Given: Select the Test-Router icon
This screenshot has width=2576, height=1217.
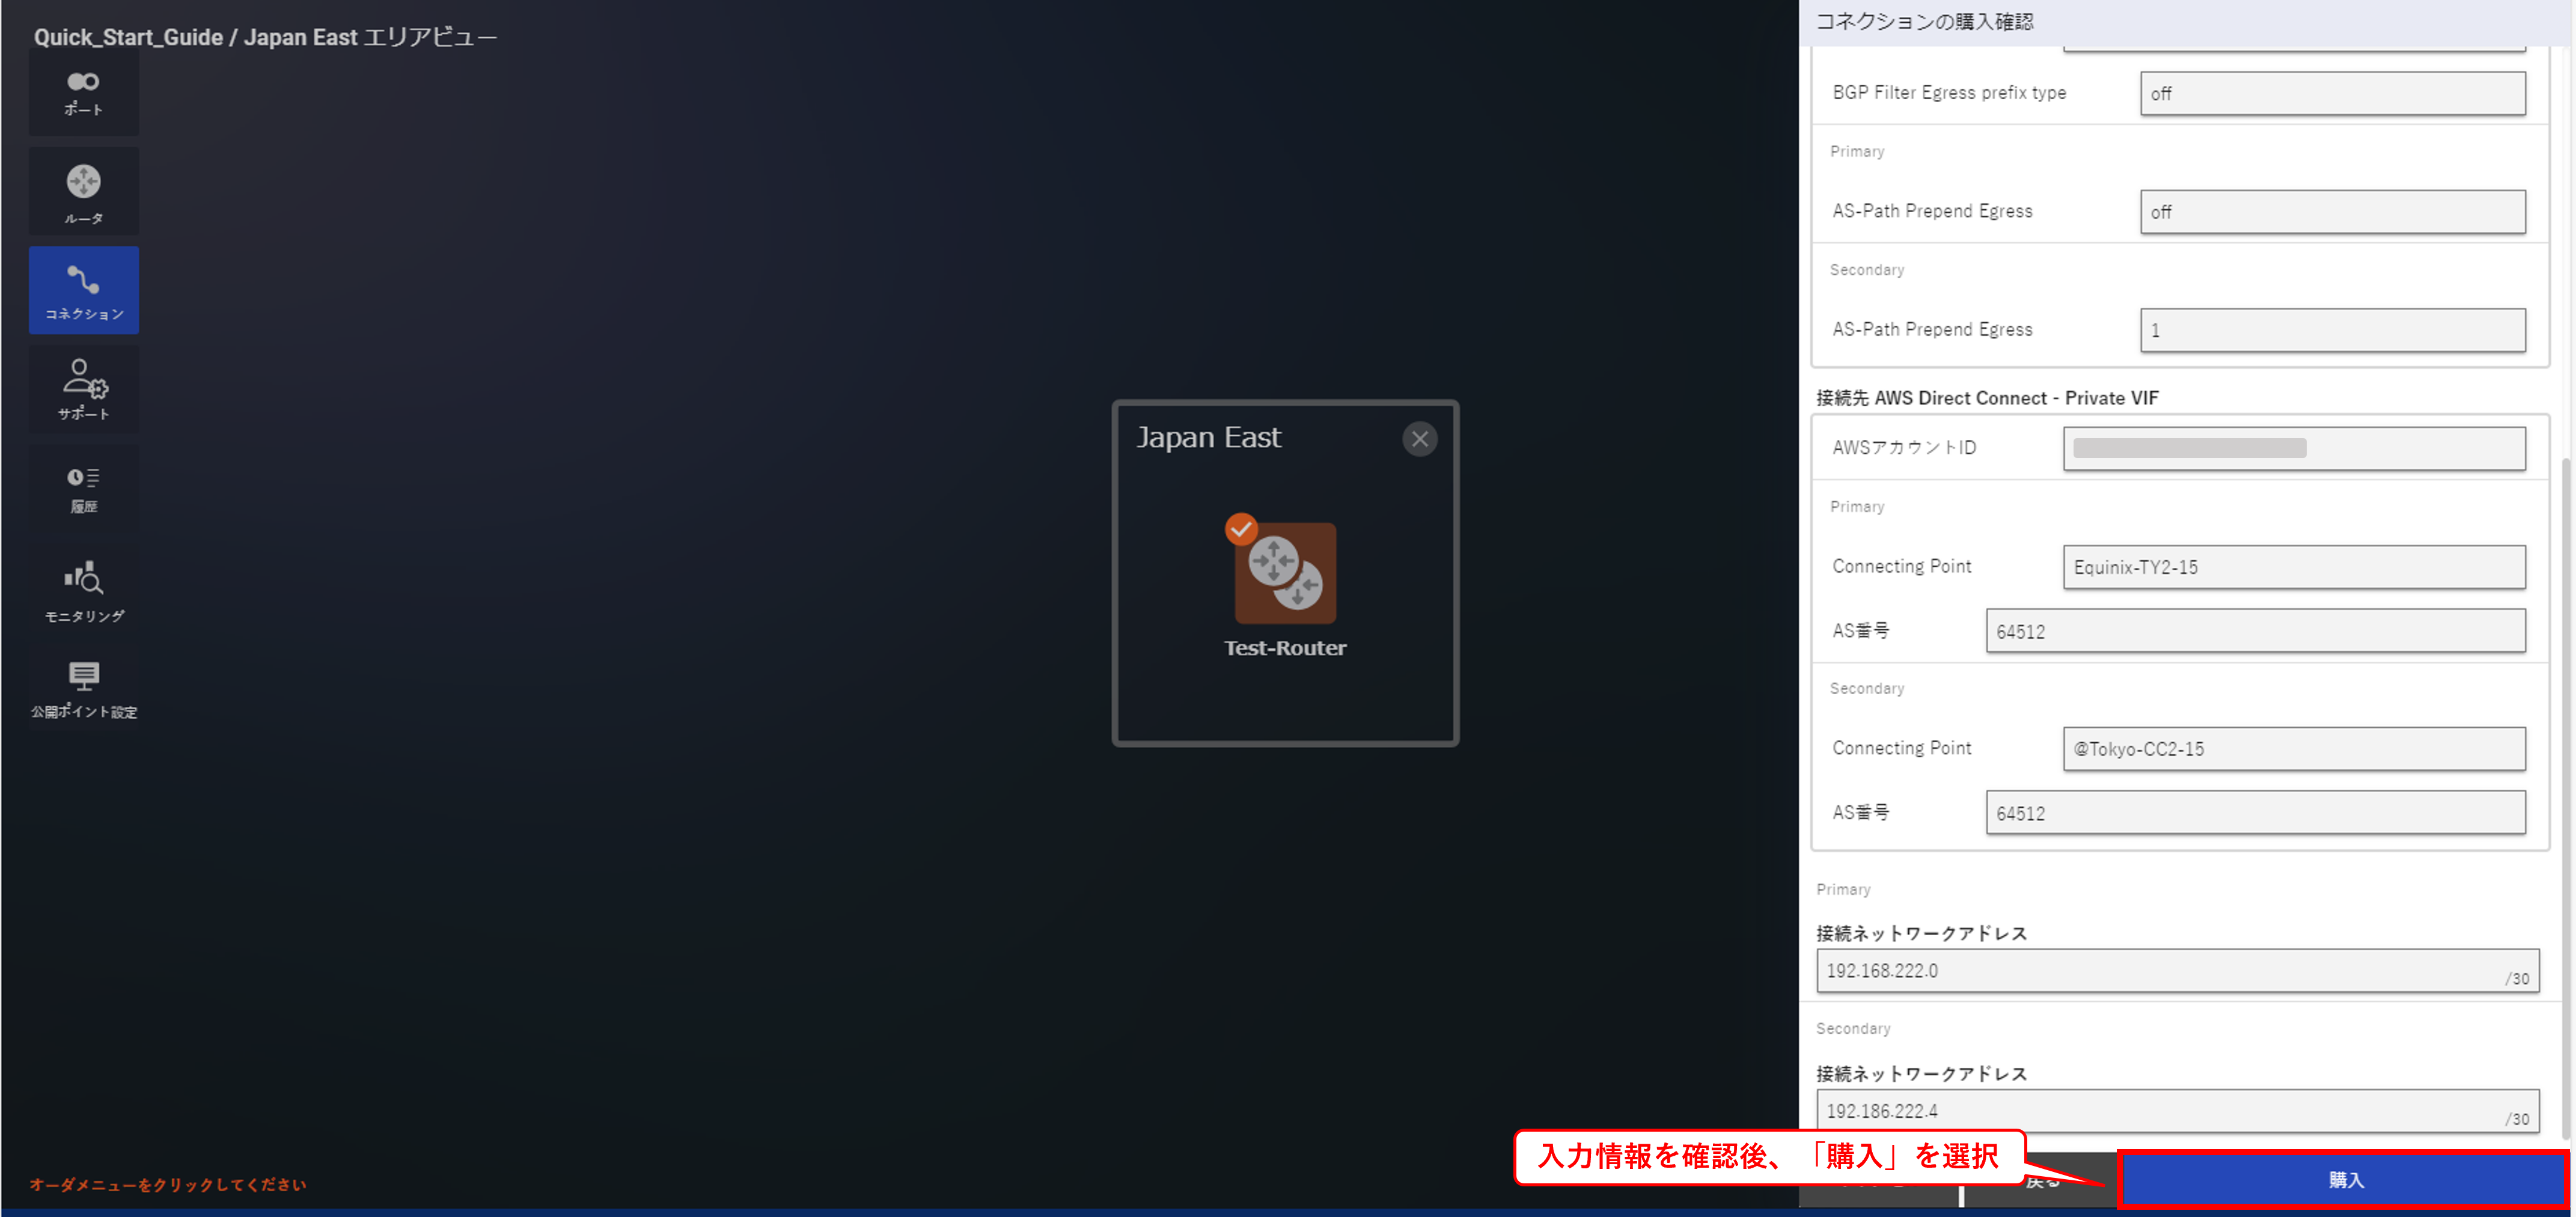Looking at the screenshot, I should point(1285,573).
